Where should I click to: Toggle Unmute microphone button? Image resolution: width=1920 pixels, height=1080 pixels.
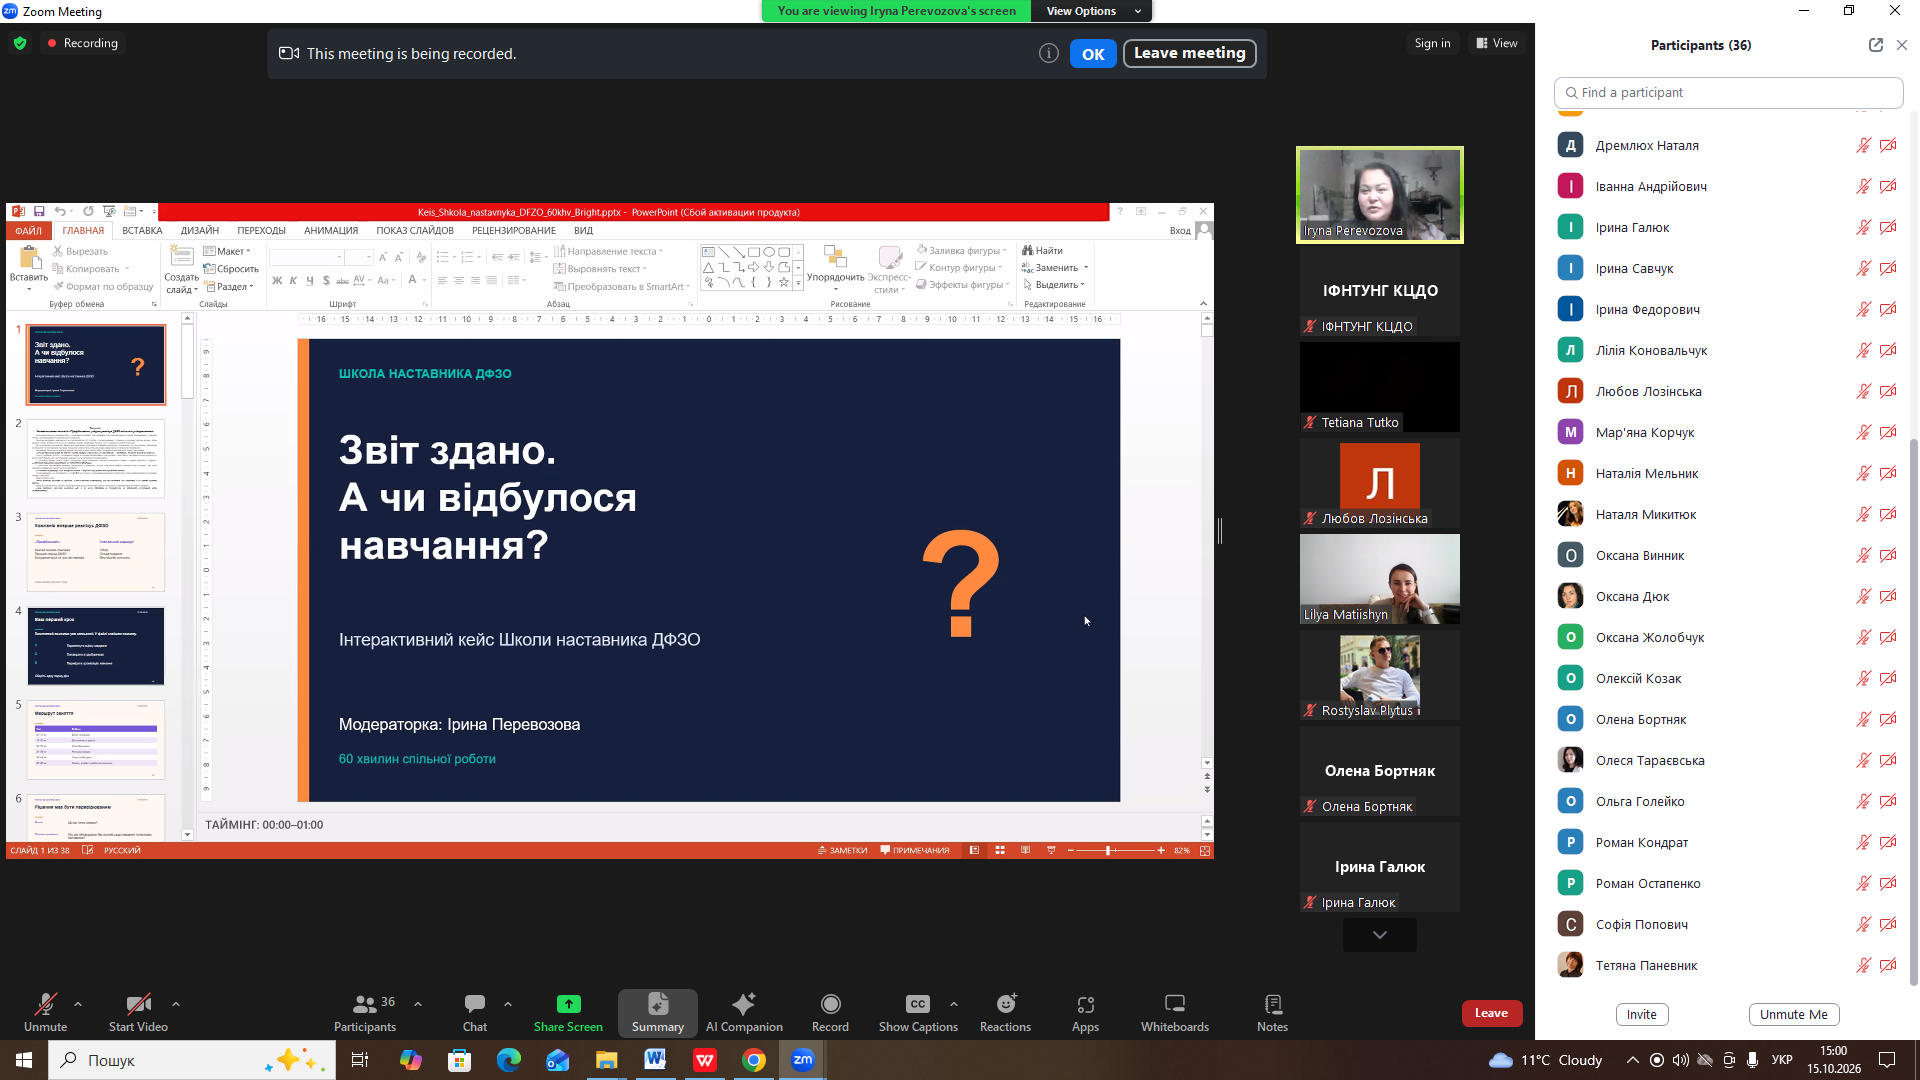click(x=45, y=1012)
